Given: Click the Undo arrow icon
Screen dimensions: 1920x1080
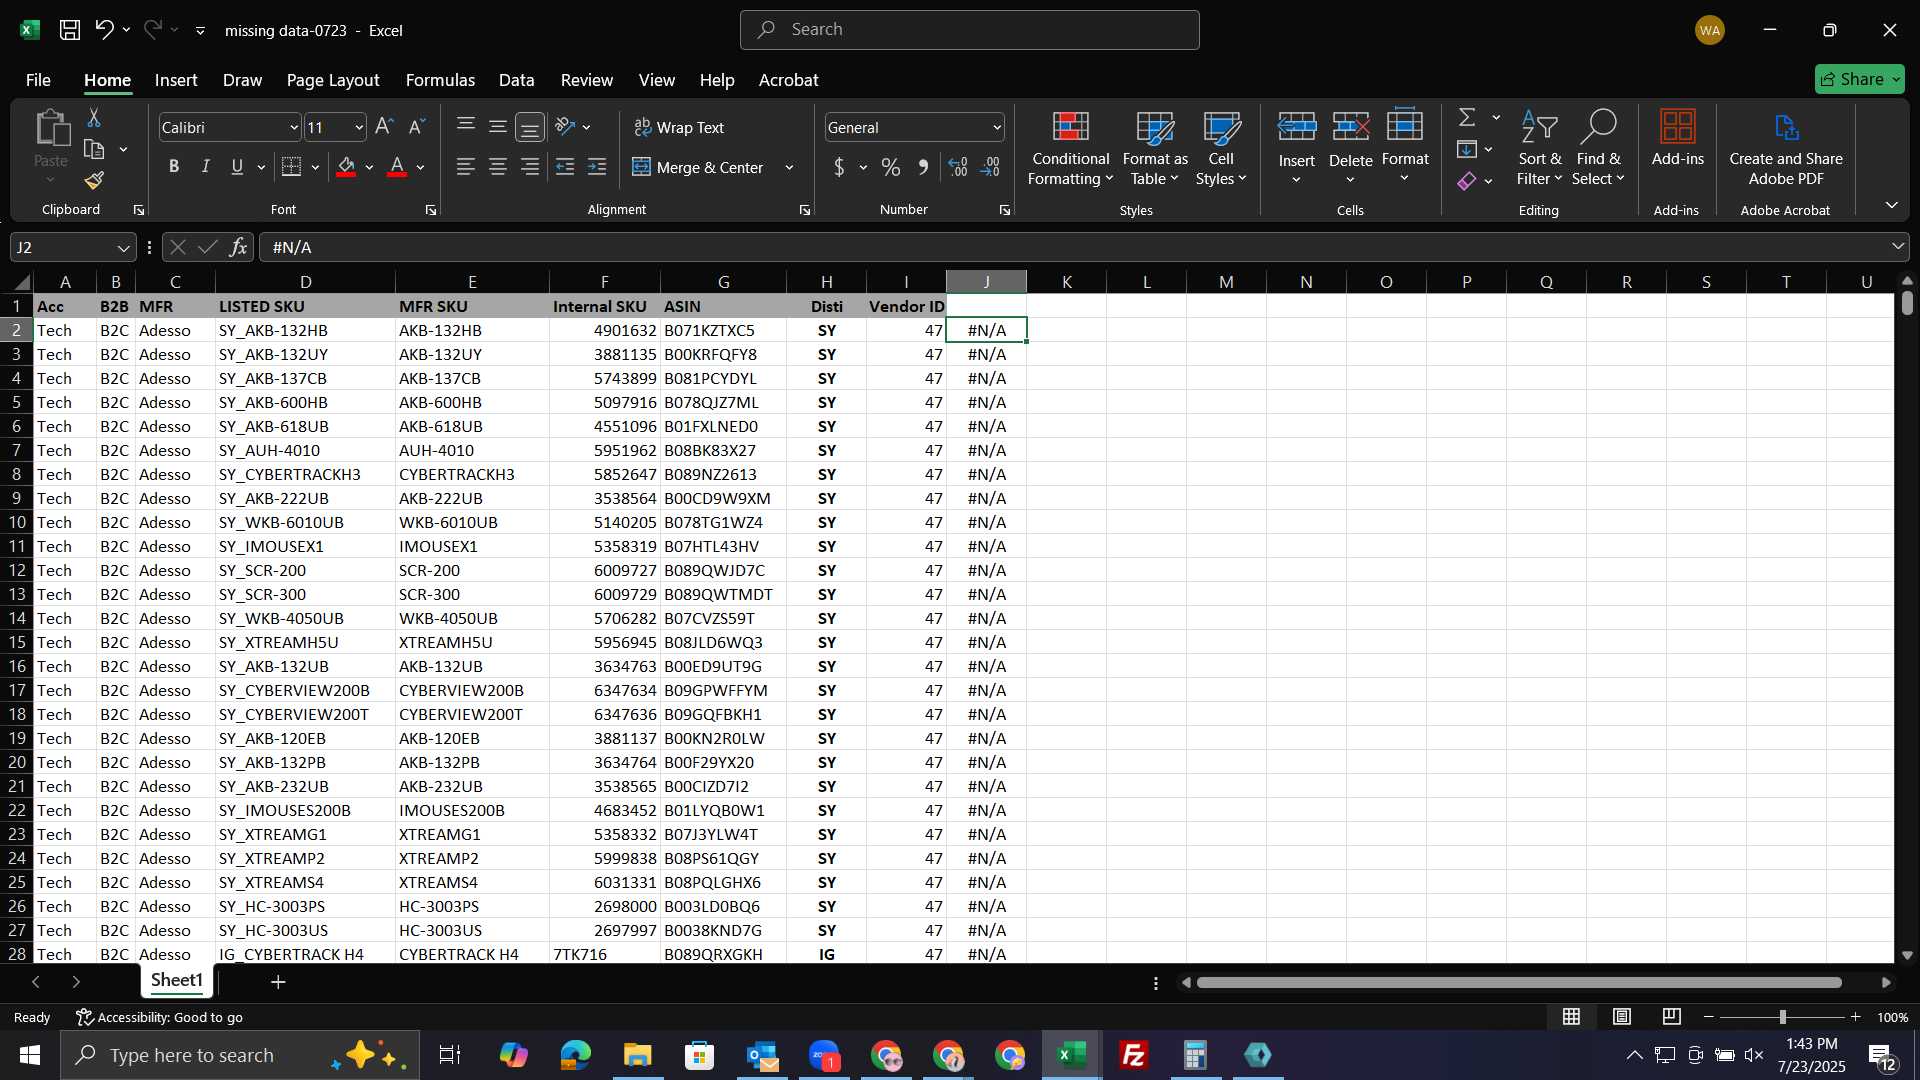Looking at the screenshot, I should pyautogui.click(x=104, y=30).
